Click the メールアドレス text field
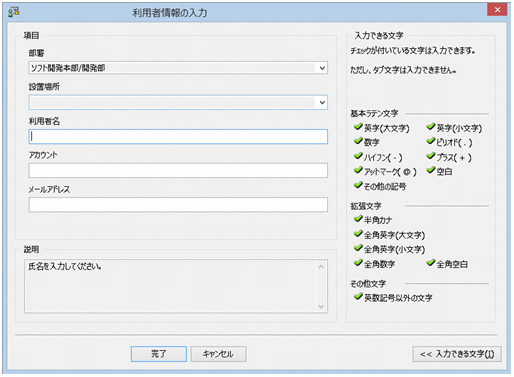 [x=178, y=205]
